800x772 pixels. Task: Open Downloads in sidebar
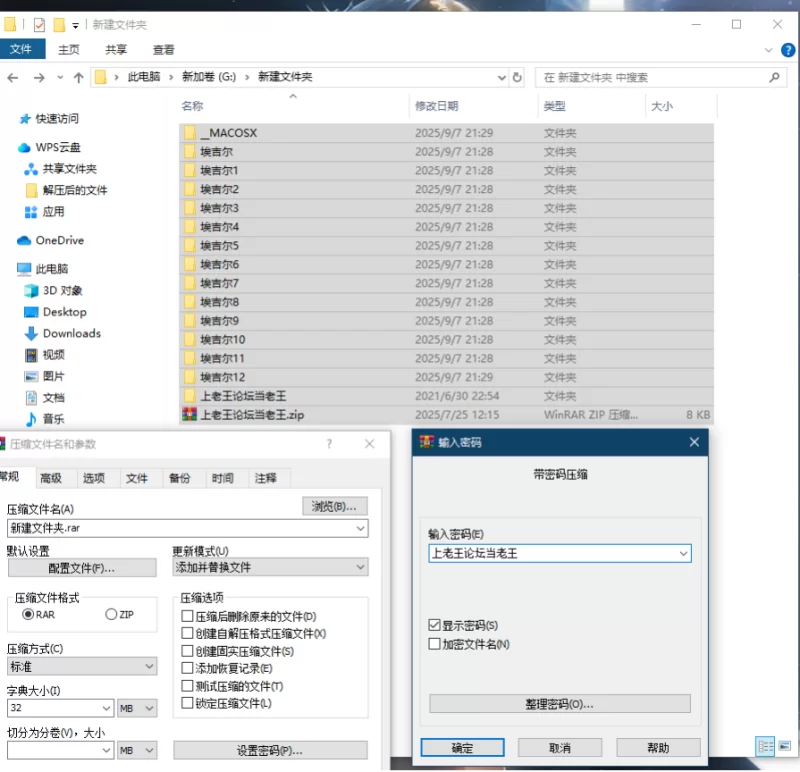(62, 333)
